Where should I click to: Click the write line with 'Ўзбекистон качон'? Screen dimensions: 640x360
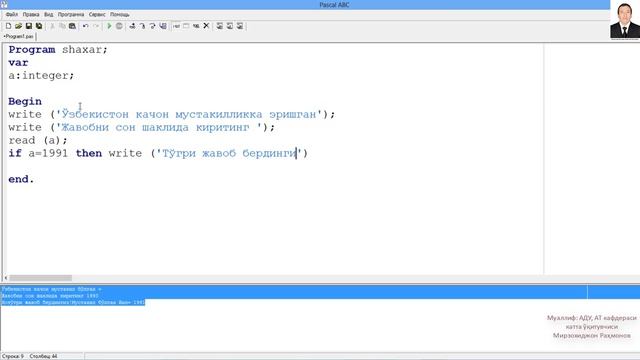(171, 114)
